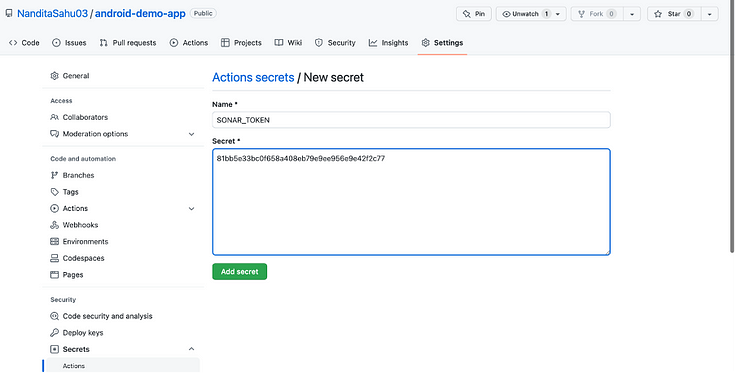736x373 pixels.
Task: Click the Insights graph icon
Action: tap(373, 43)
